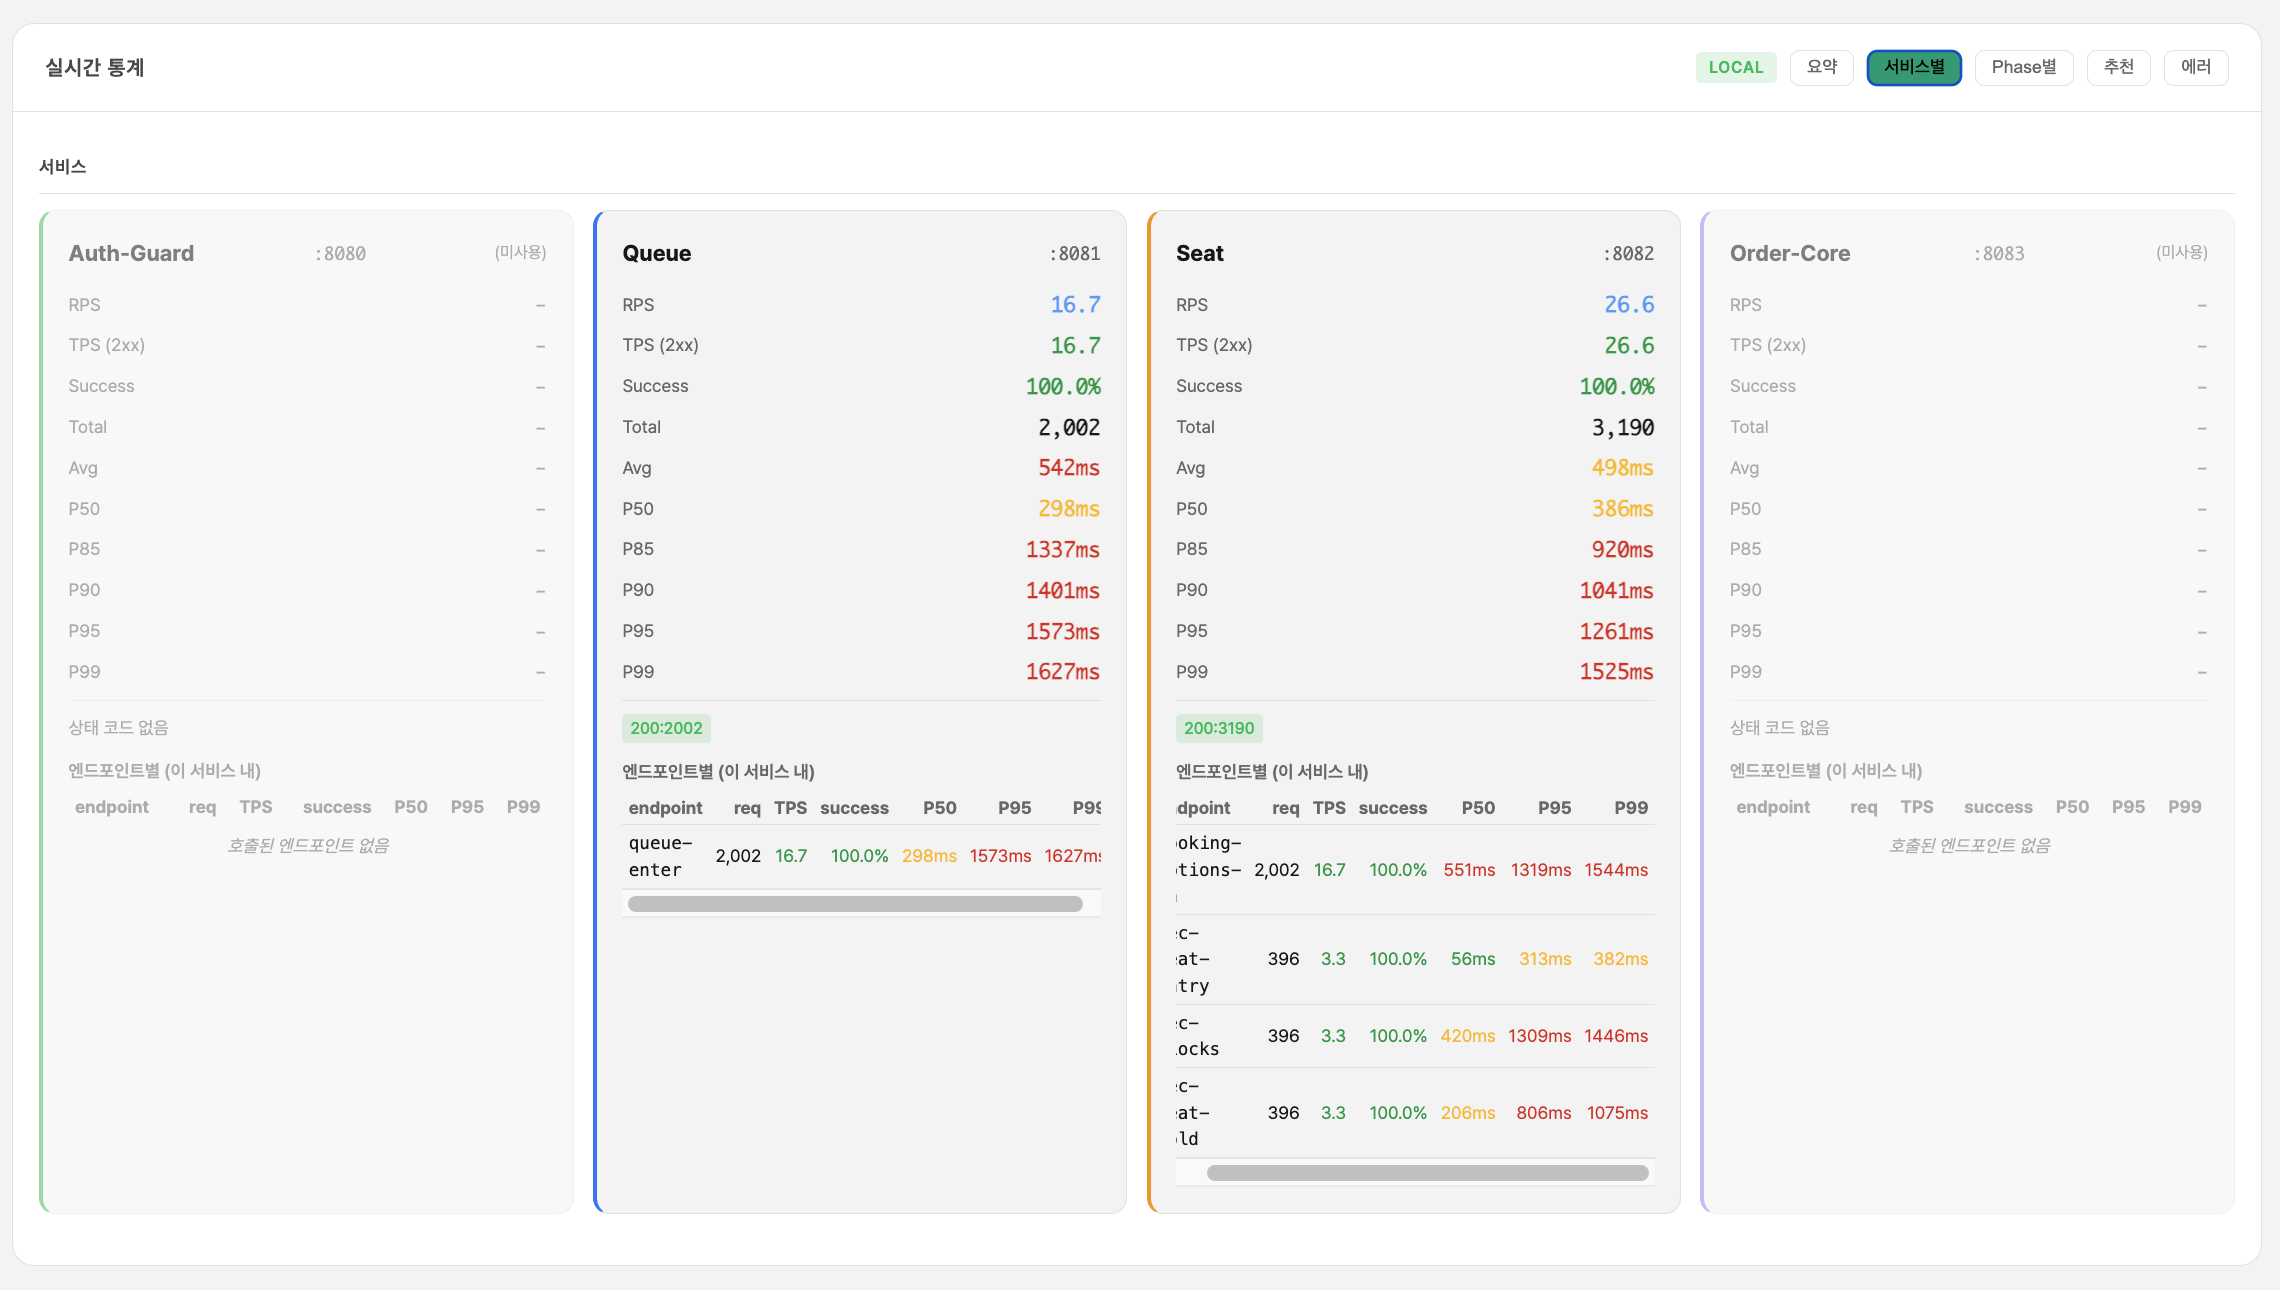
Task: Click the LOCAL environment badge
Action: point(1735,67)
